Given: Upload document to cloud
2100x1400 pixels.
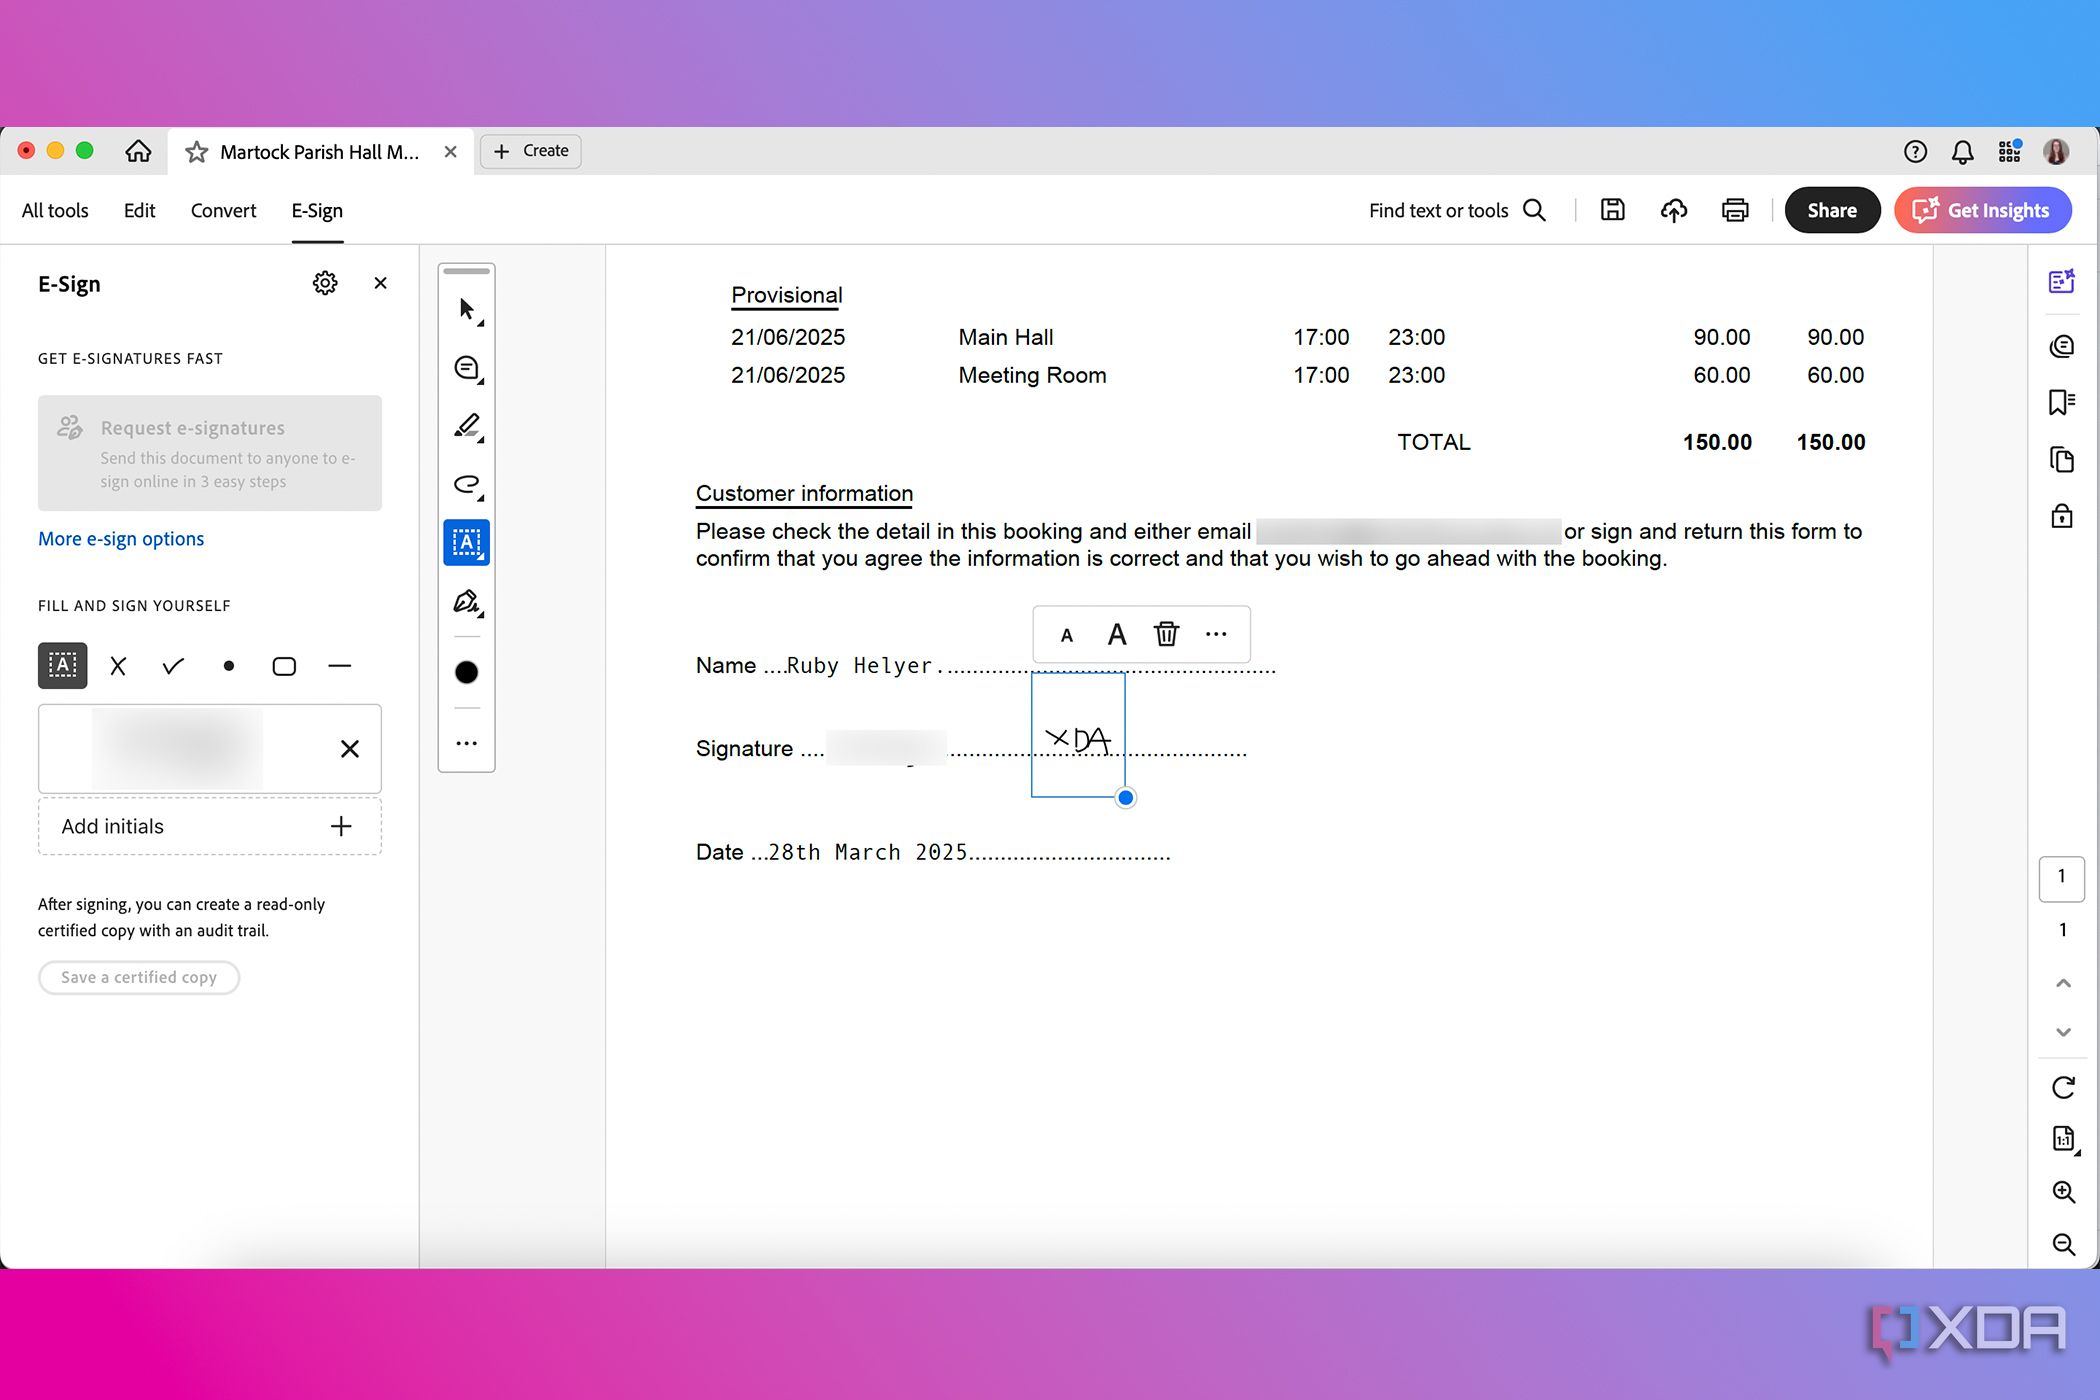Looking at the screenshot, I should click(1674, 210).
